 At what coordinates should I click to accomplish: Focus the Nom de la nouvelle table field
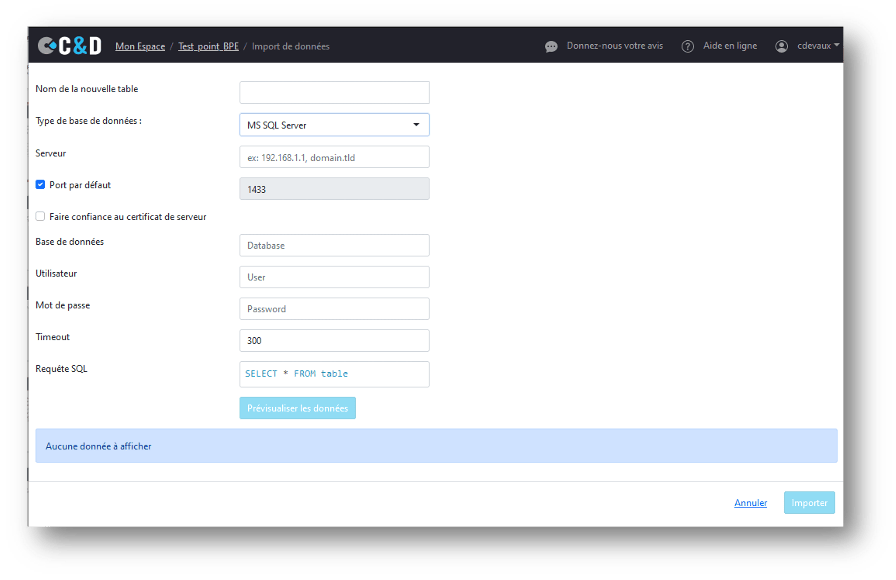click(x=334, y=93)
